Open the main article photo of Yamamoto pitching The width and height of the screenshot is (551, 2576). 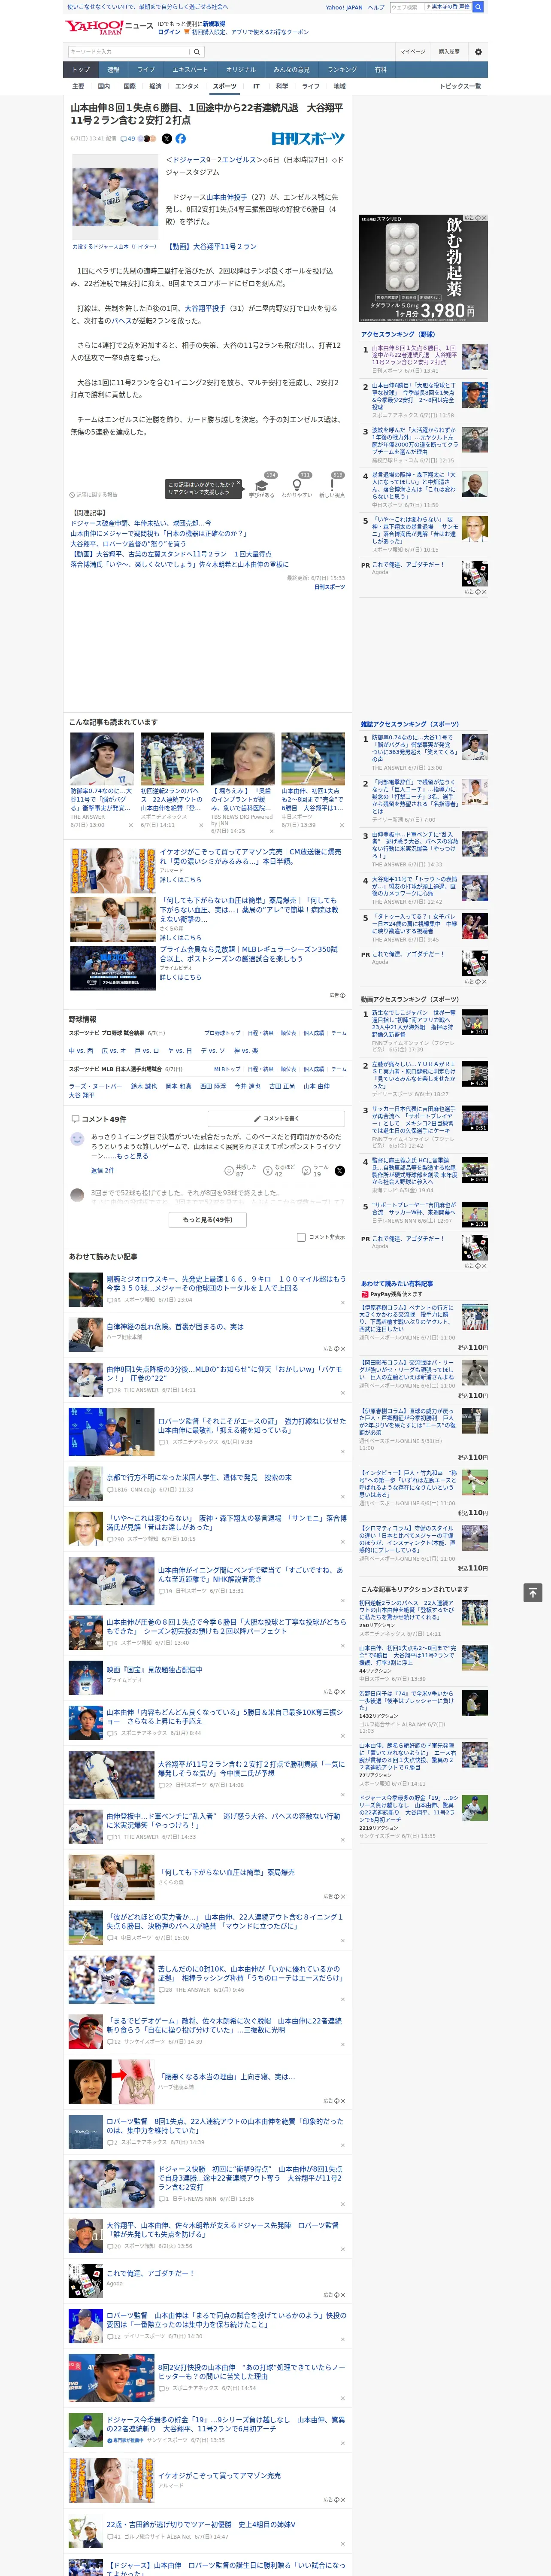[115, 196]
